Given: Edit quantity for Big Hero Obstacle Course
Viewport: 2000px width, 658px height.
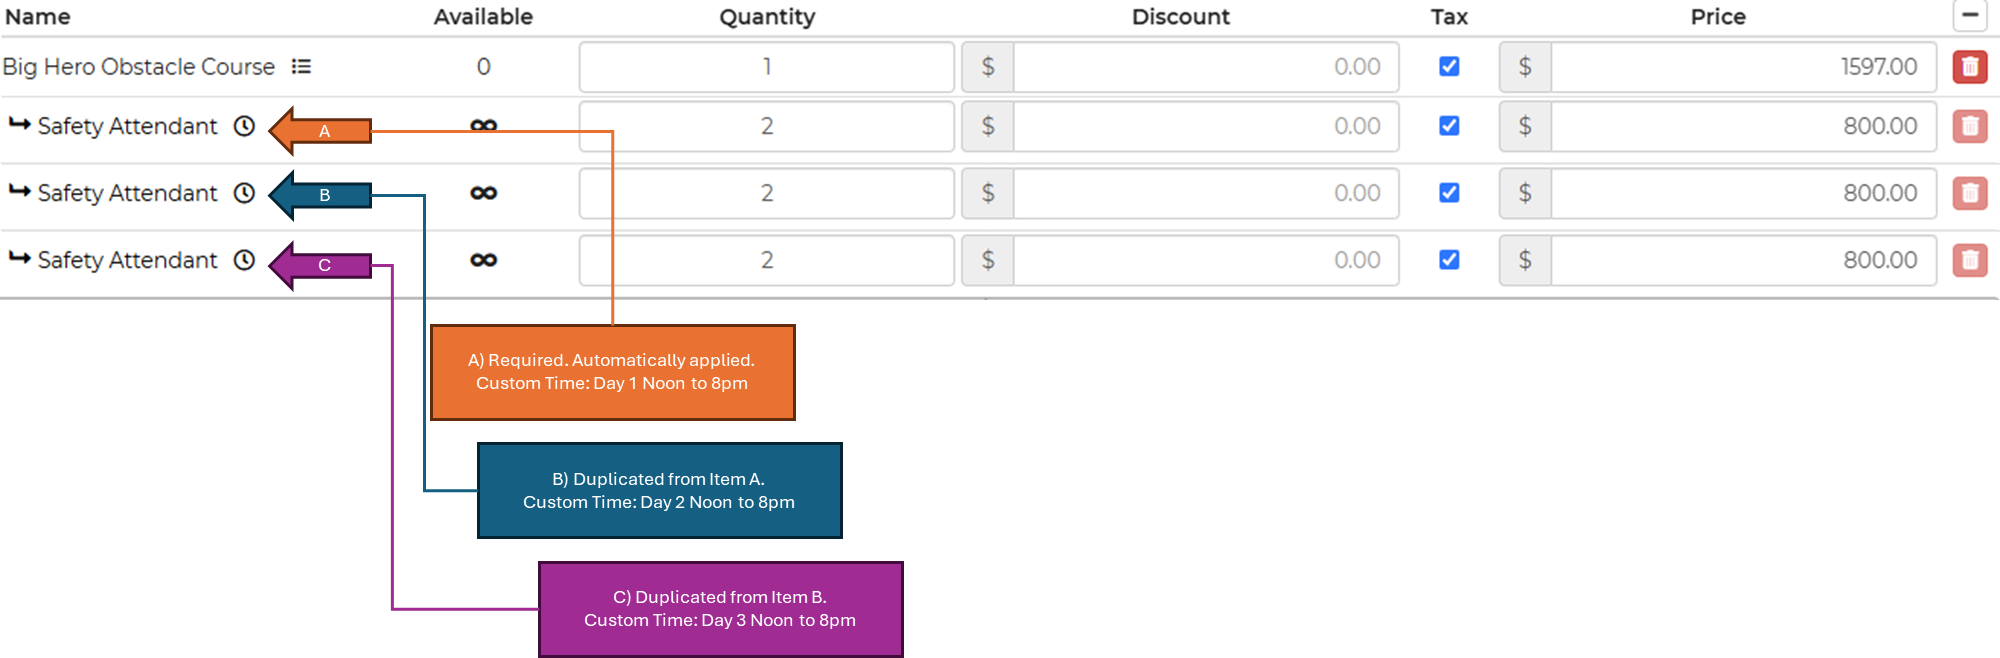Looking at the screenshot, I should coord(766,67).
